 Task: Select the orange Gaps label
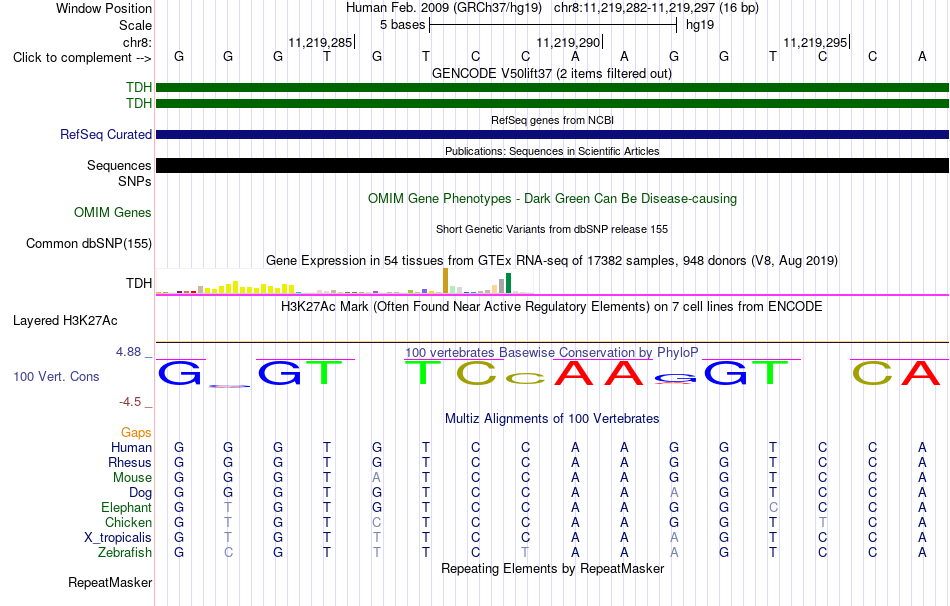pyautogui.click(x=136, y=432)
